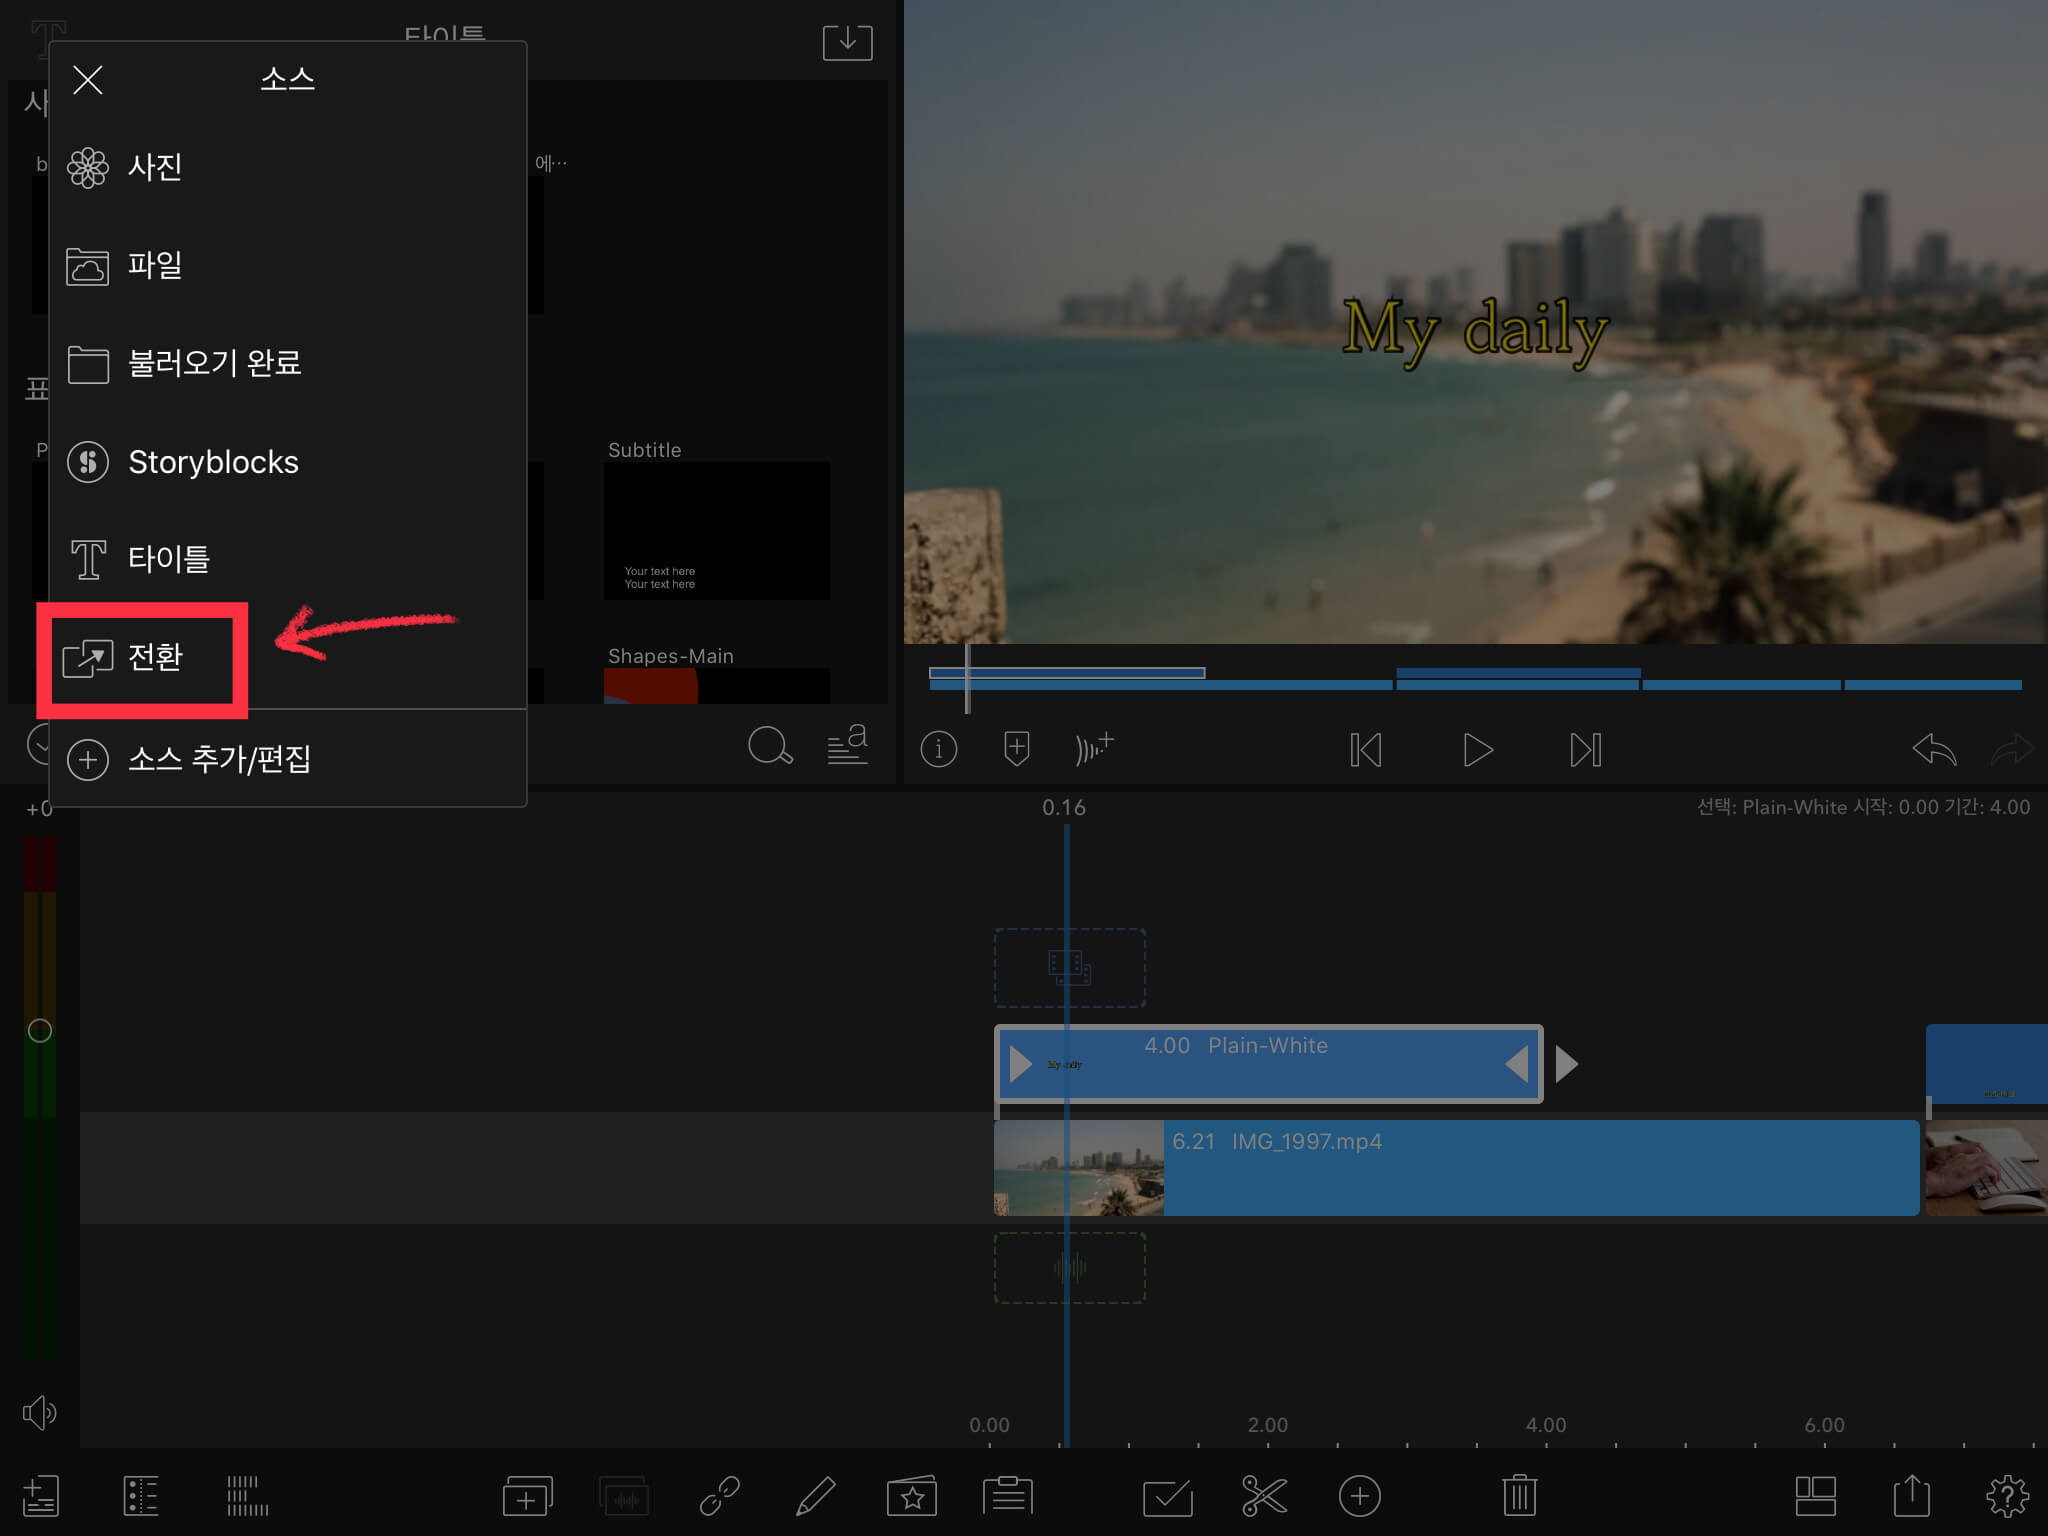Toggle the speaker mute icon
Screen dimensions: 2048x1536
point(40,1412)
